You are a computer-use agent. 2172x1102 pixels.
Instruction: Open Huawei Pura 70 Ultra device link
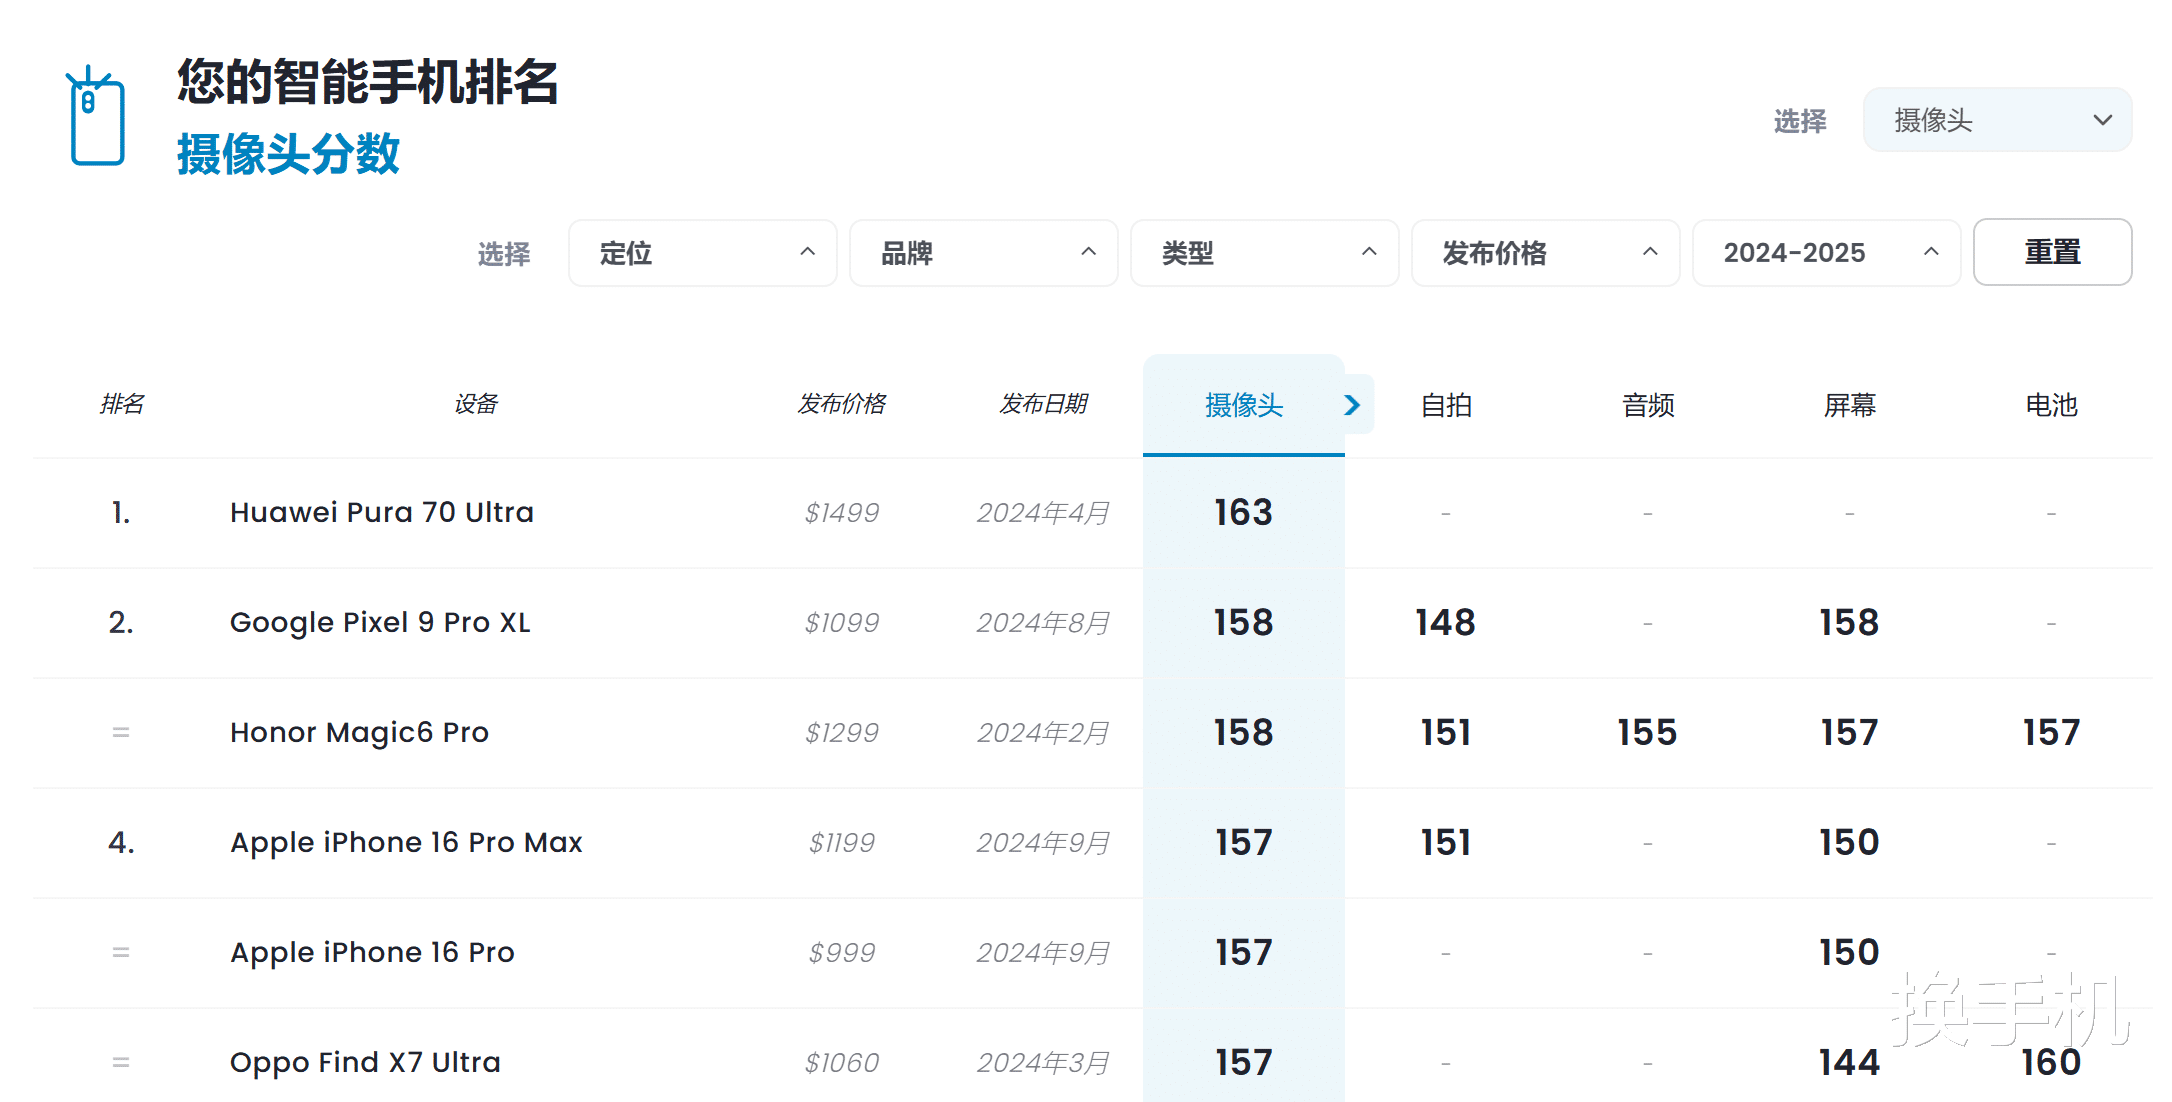pos(381,512)
